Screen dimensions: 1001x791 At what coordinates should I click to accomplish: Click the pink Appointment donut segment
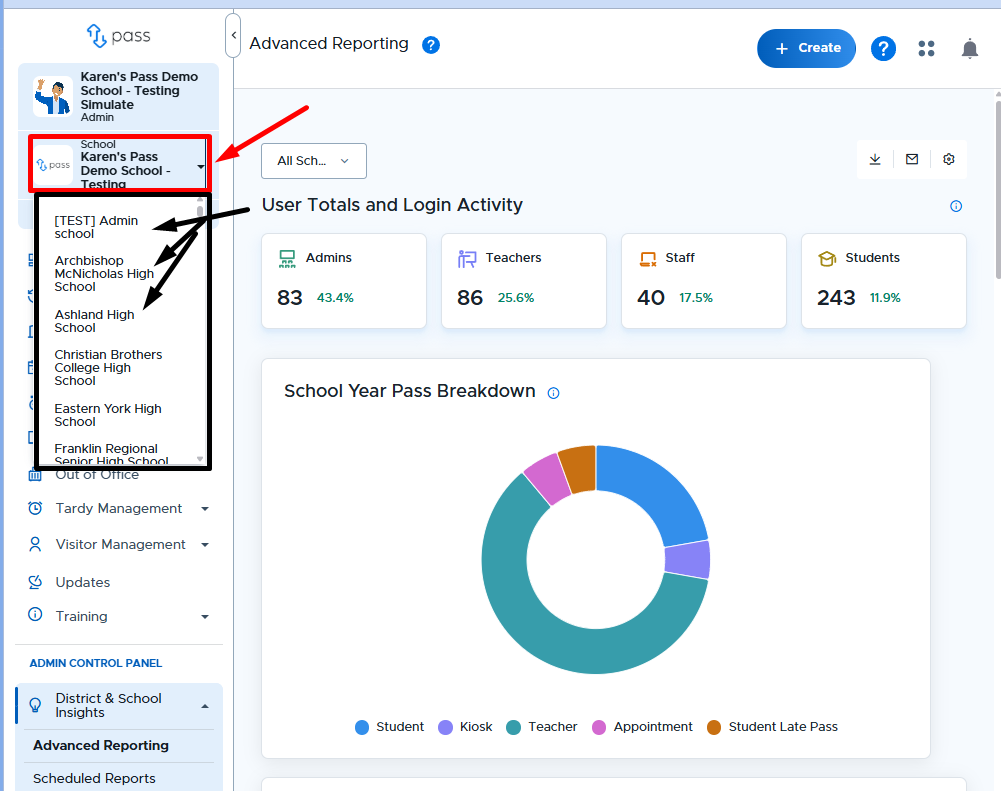point(547,479)
